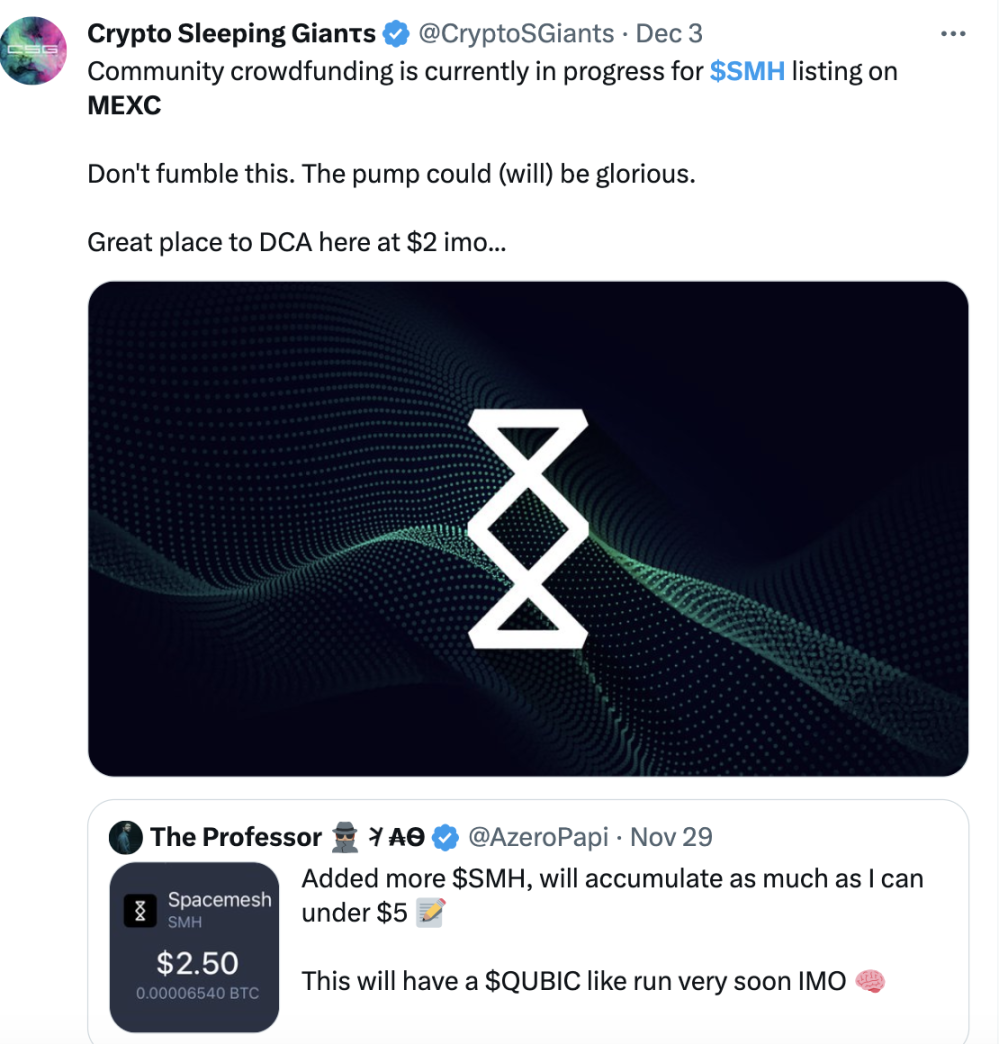This screenshot has height=1044, width=999.
Task: Click verified badge beside Crypto Sleeping Giants
Action: (397, 34)
